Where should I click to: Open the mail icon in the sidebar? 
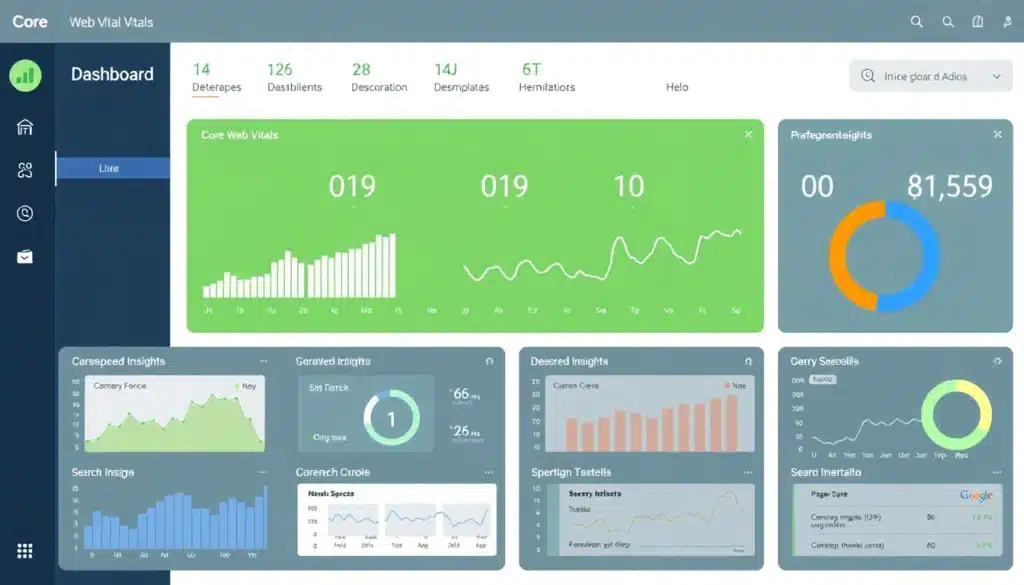(x=24, y=256)
